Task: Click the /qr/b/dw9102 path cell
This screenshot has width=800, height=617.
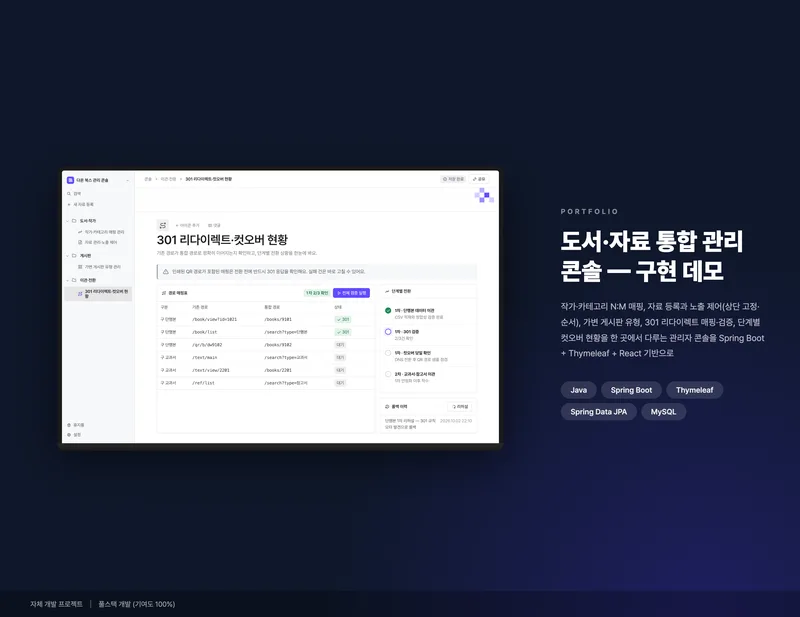Action: pyautogui.click(x=207, y=345)
